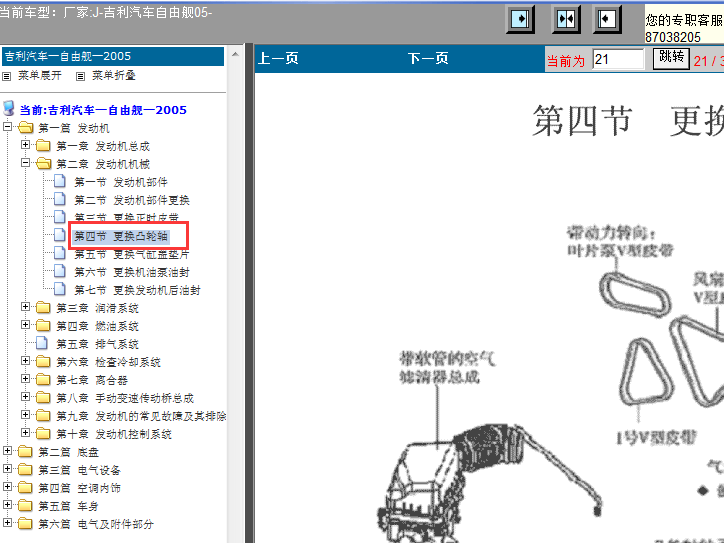Screen dimensions: 724x543
Task: Open 第二节 发动机部件更换 section
Action: coord(132,200)
